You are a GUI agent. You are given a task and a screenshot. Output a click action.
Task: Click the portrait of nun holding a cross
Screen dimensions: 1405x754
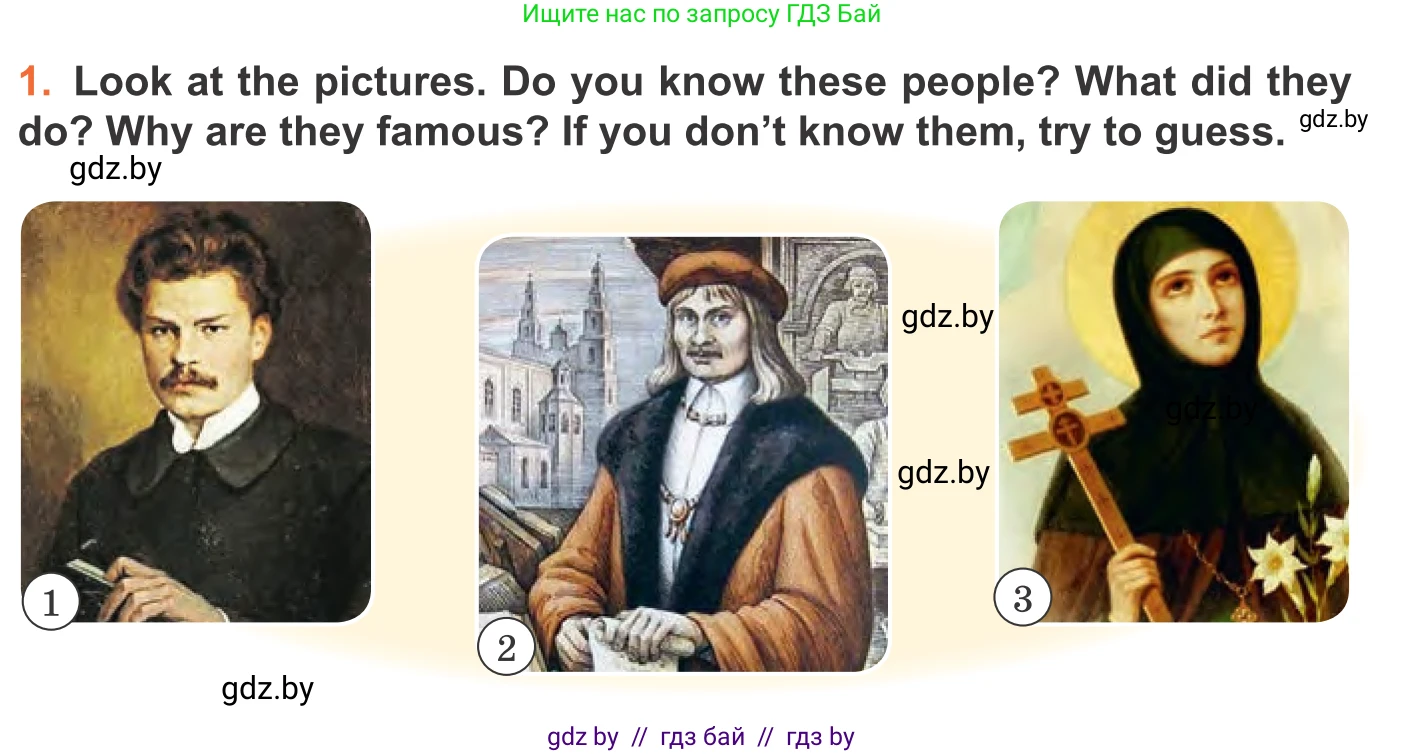click(1173, 412)
